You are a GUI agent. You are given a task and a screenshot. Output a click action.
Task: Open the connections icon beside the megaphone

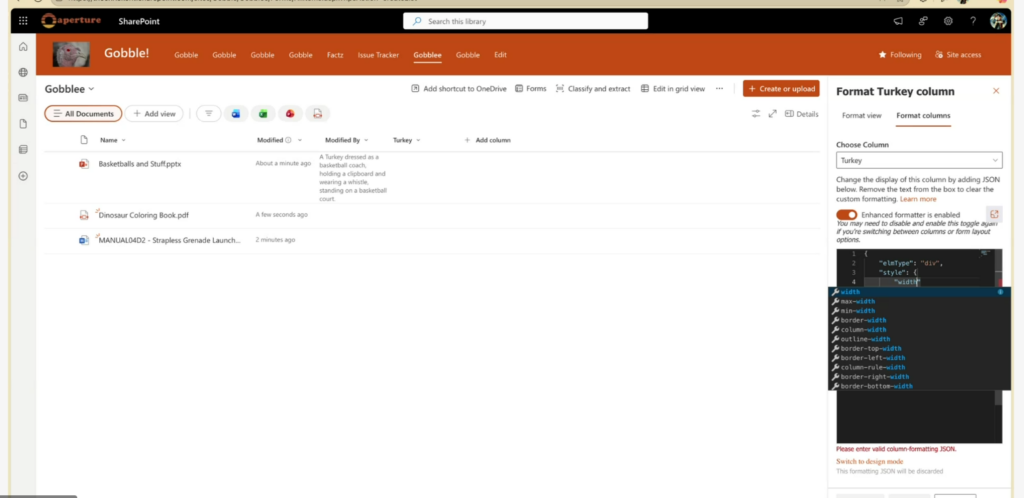tap(923, 21)
